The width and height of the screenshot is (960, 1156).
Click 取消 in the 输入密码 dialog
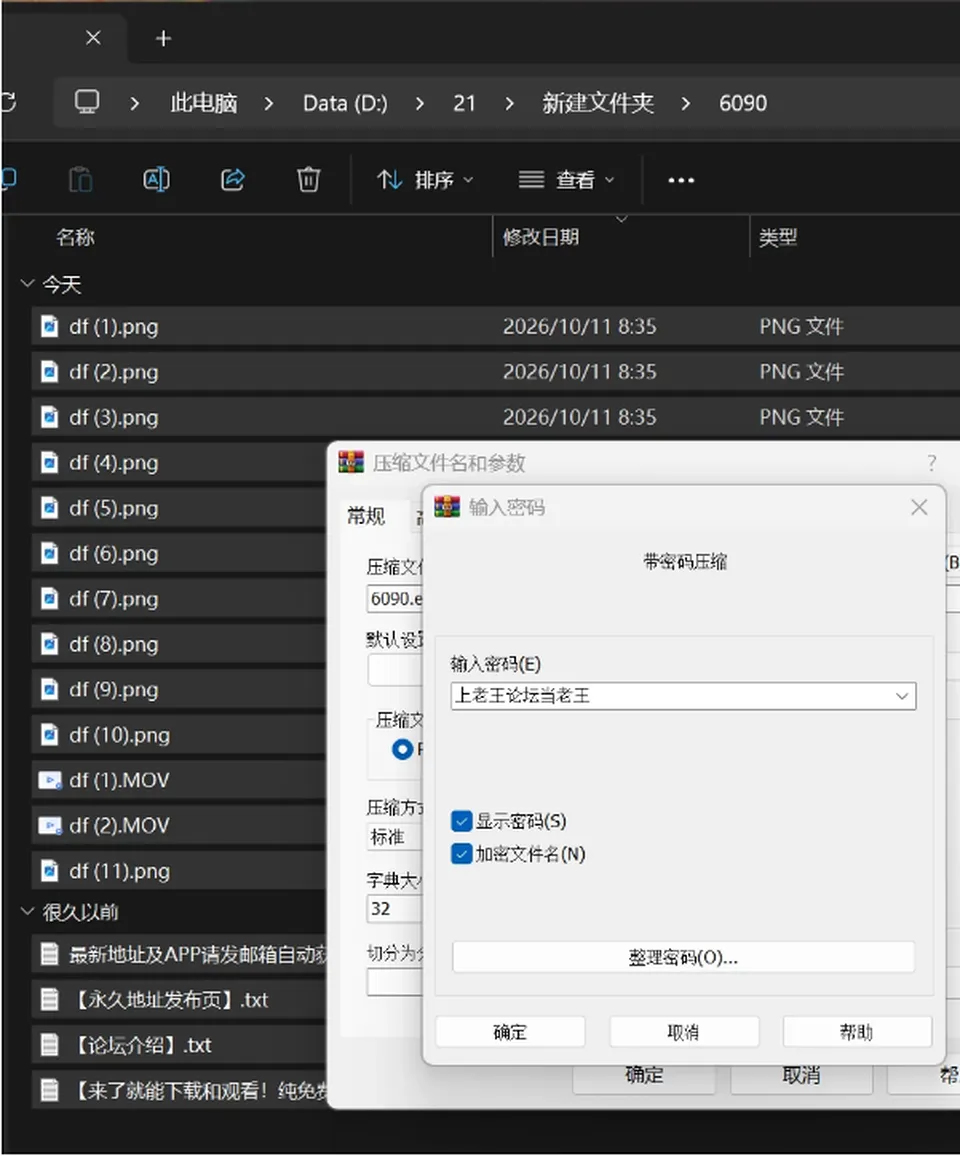pyautogui.click(x=684, y=1031)
